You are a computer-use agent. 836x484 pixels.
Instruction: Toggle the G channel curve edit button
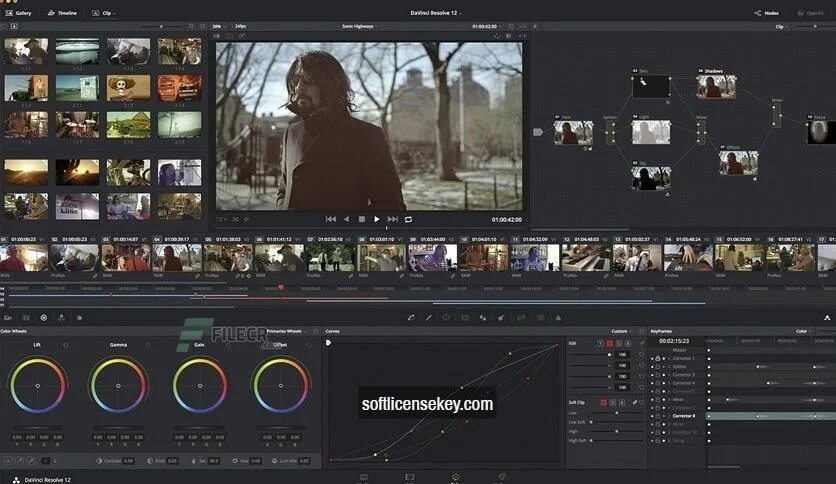(x=618, y=343)
